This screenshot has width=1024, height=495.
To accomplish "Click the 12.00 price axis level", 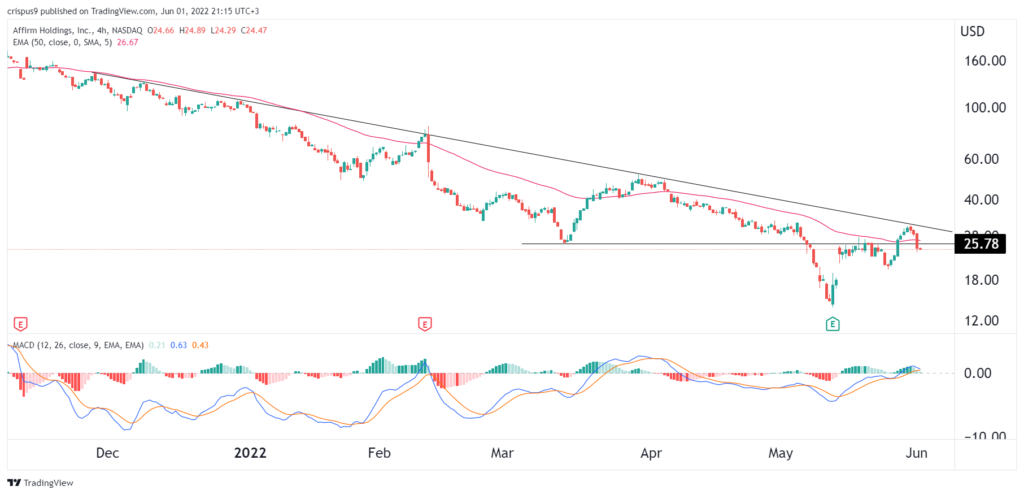I will [981, 320].
